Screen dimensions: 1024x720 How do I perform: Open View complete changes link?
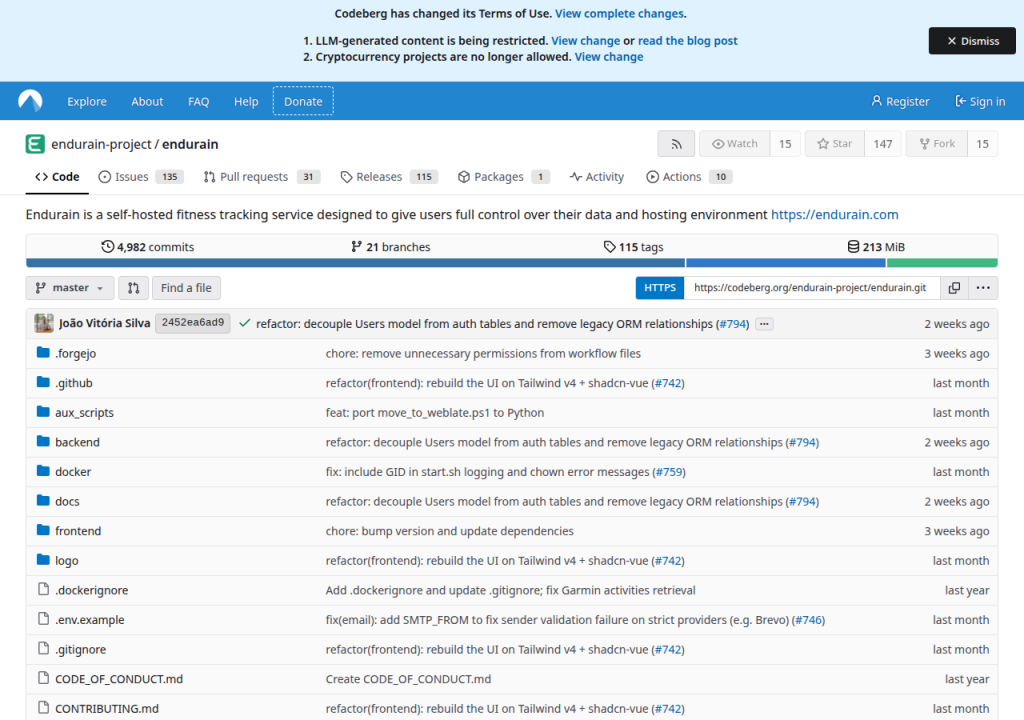click(x=619, y=13)
